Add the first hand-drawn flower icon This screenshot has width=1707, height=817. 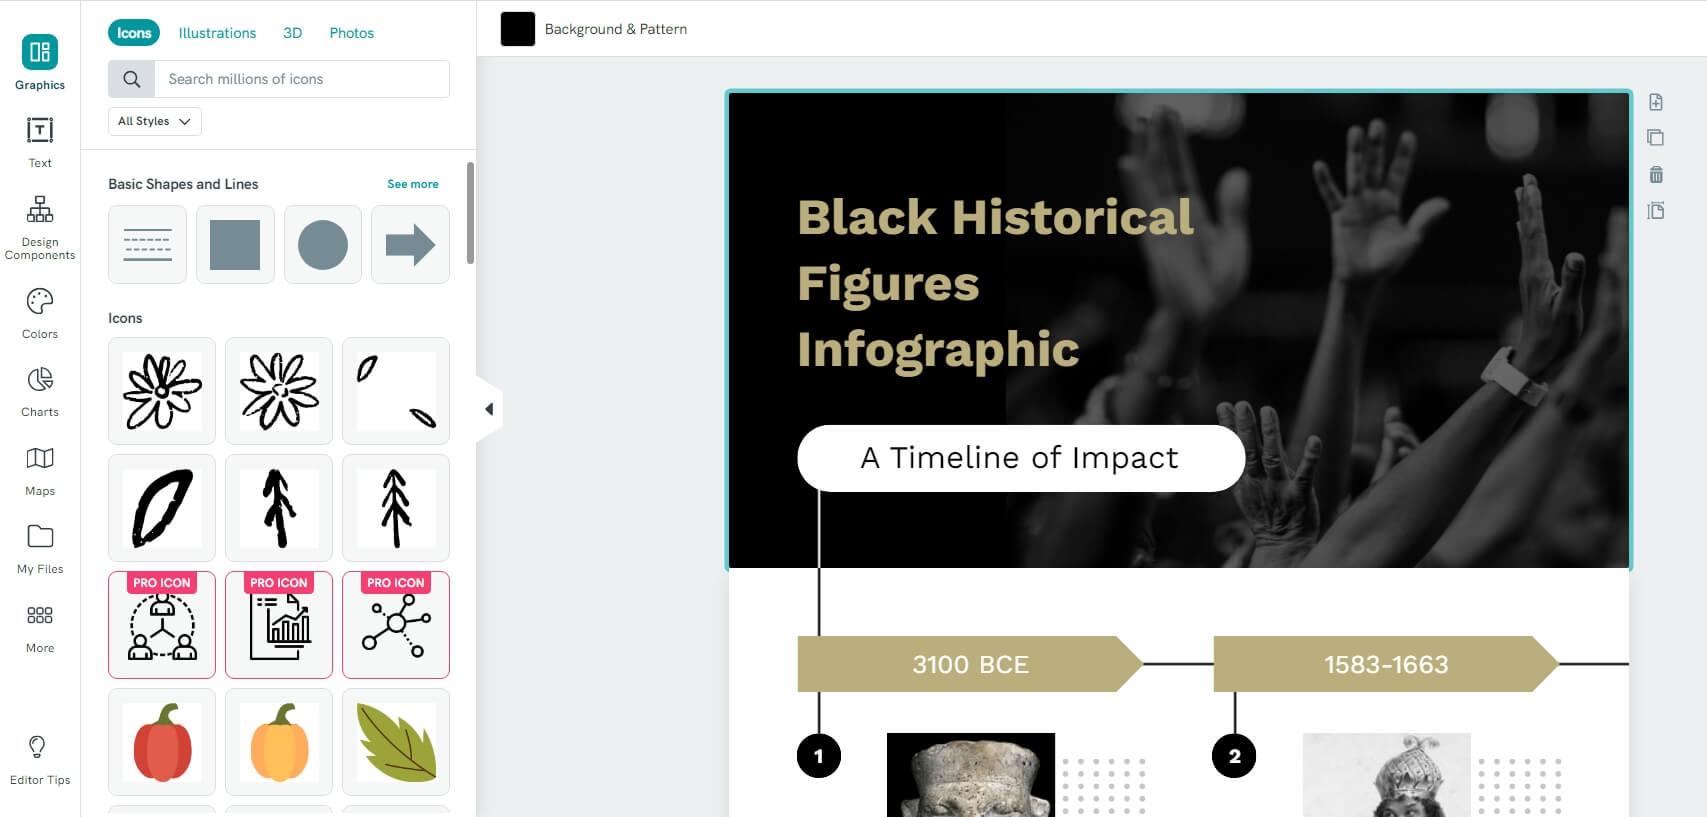(x=162, y=391)
